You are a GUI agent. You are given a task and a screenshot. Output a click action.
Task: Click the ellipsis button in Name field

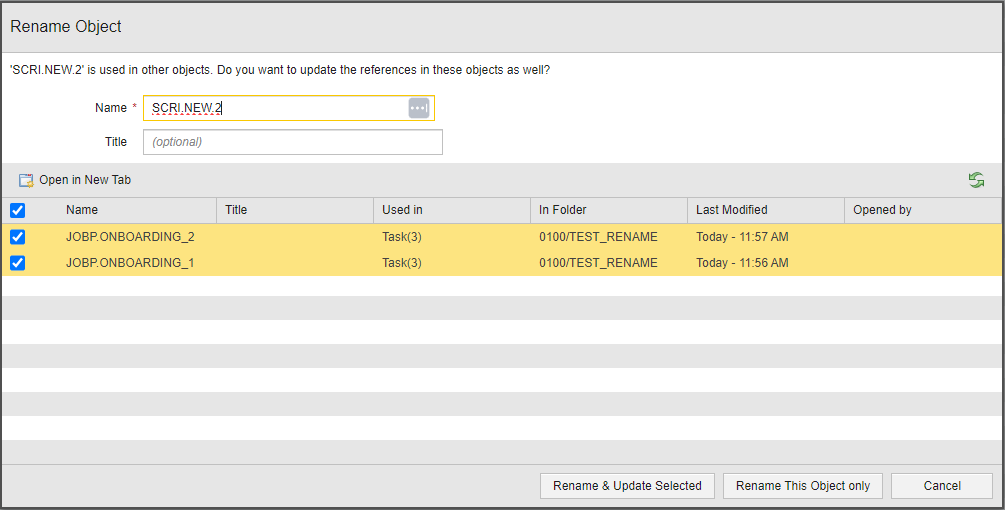(x=419, y=108)
